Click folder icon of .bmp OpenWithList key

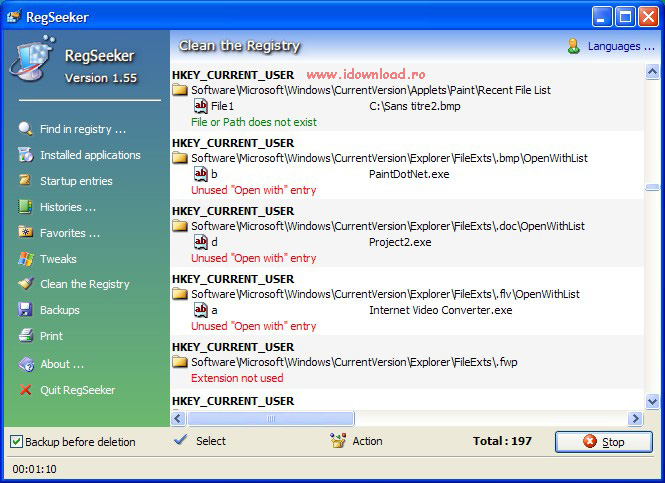(180, 158)
